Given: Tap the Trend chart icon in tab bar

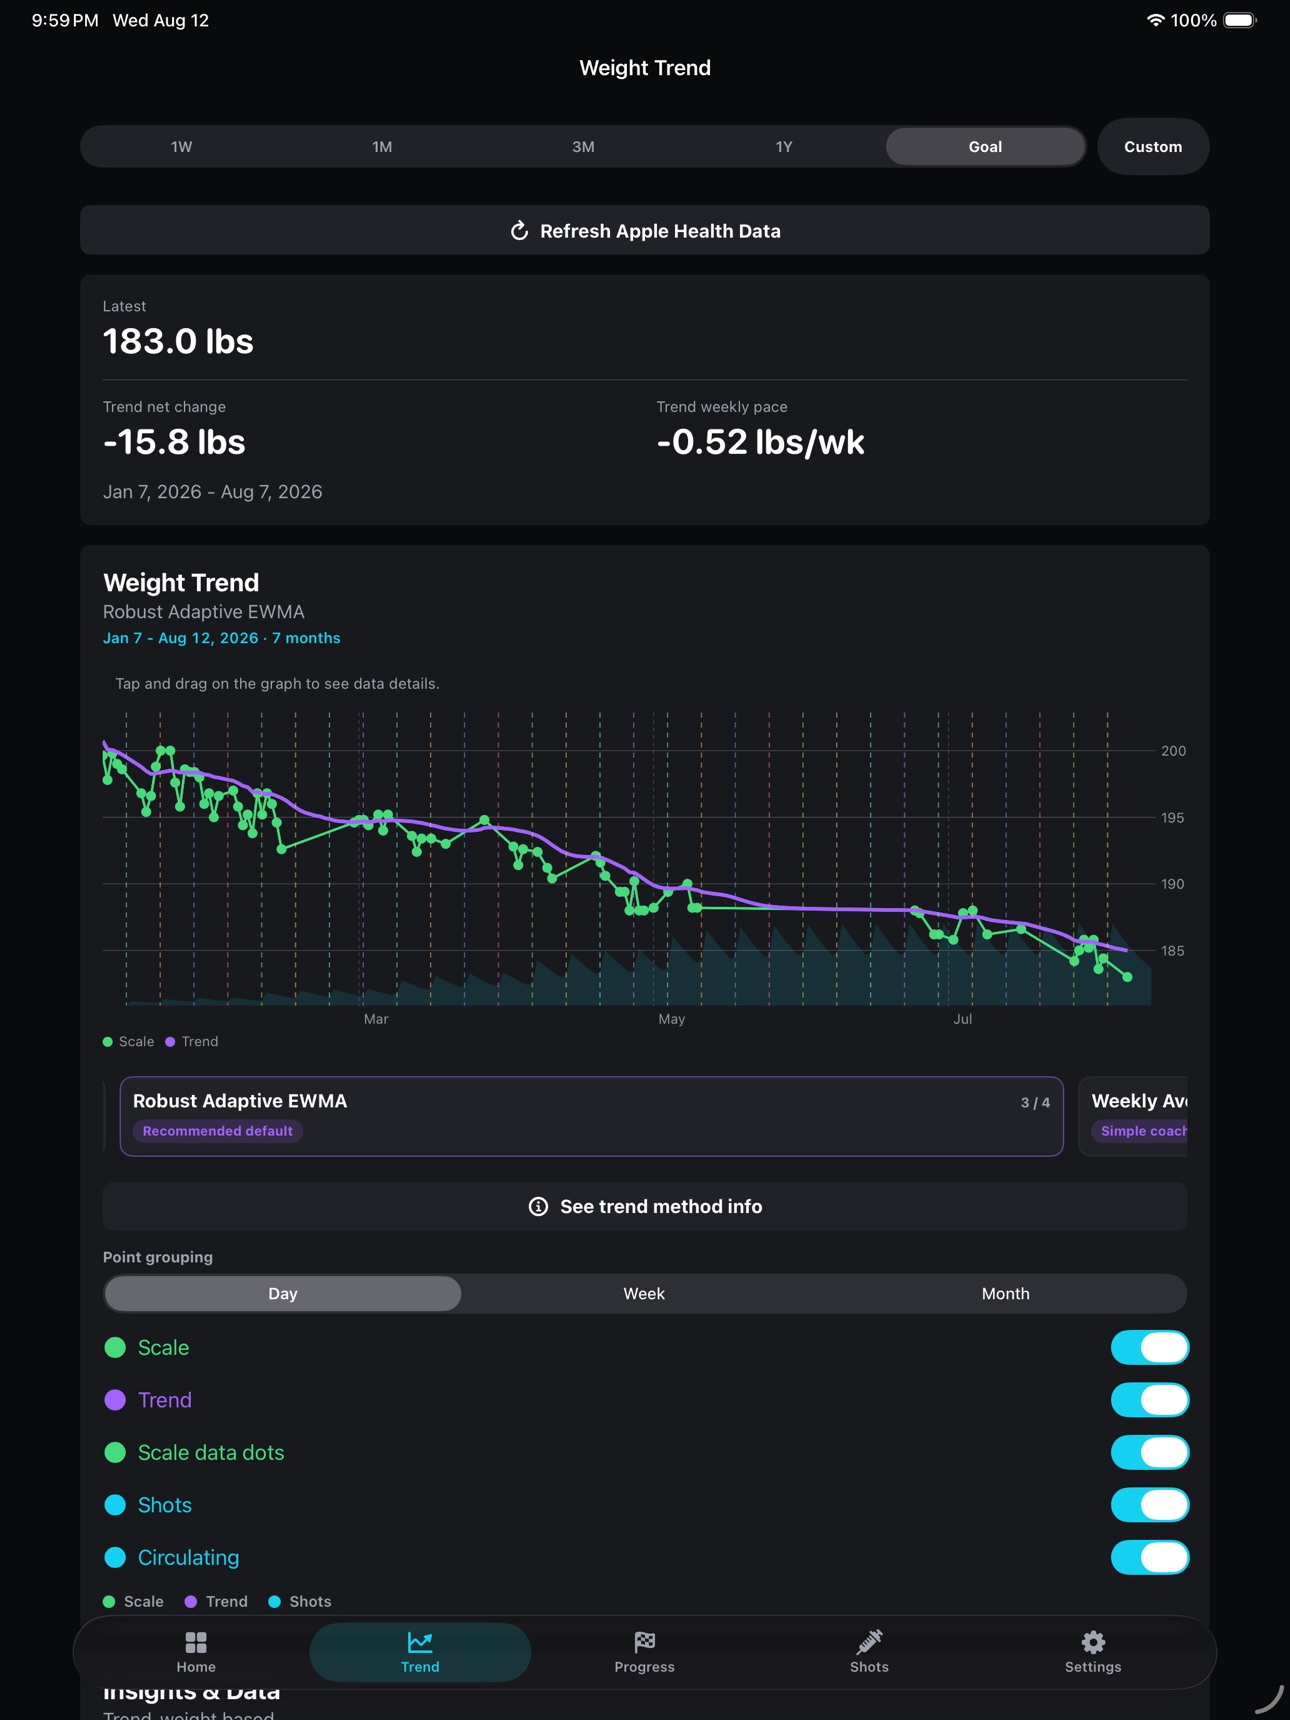Looking at the screenshot, I should (x=420, y=1642).
